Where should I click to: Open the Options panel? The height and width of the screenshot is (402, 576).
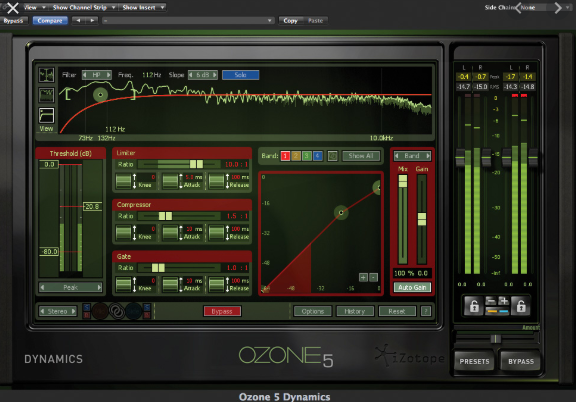pyautogui.click(x=313, y=311)
